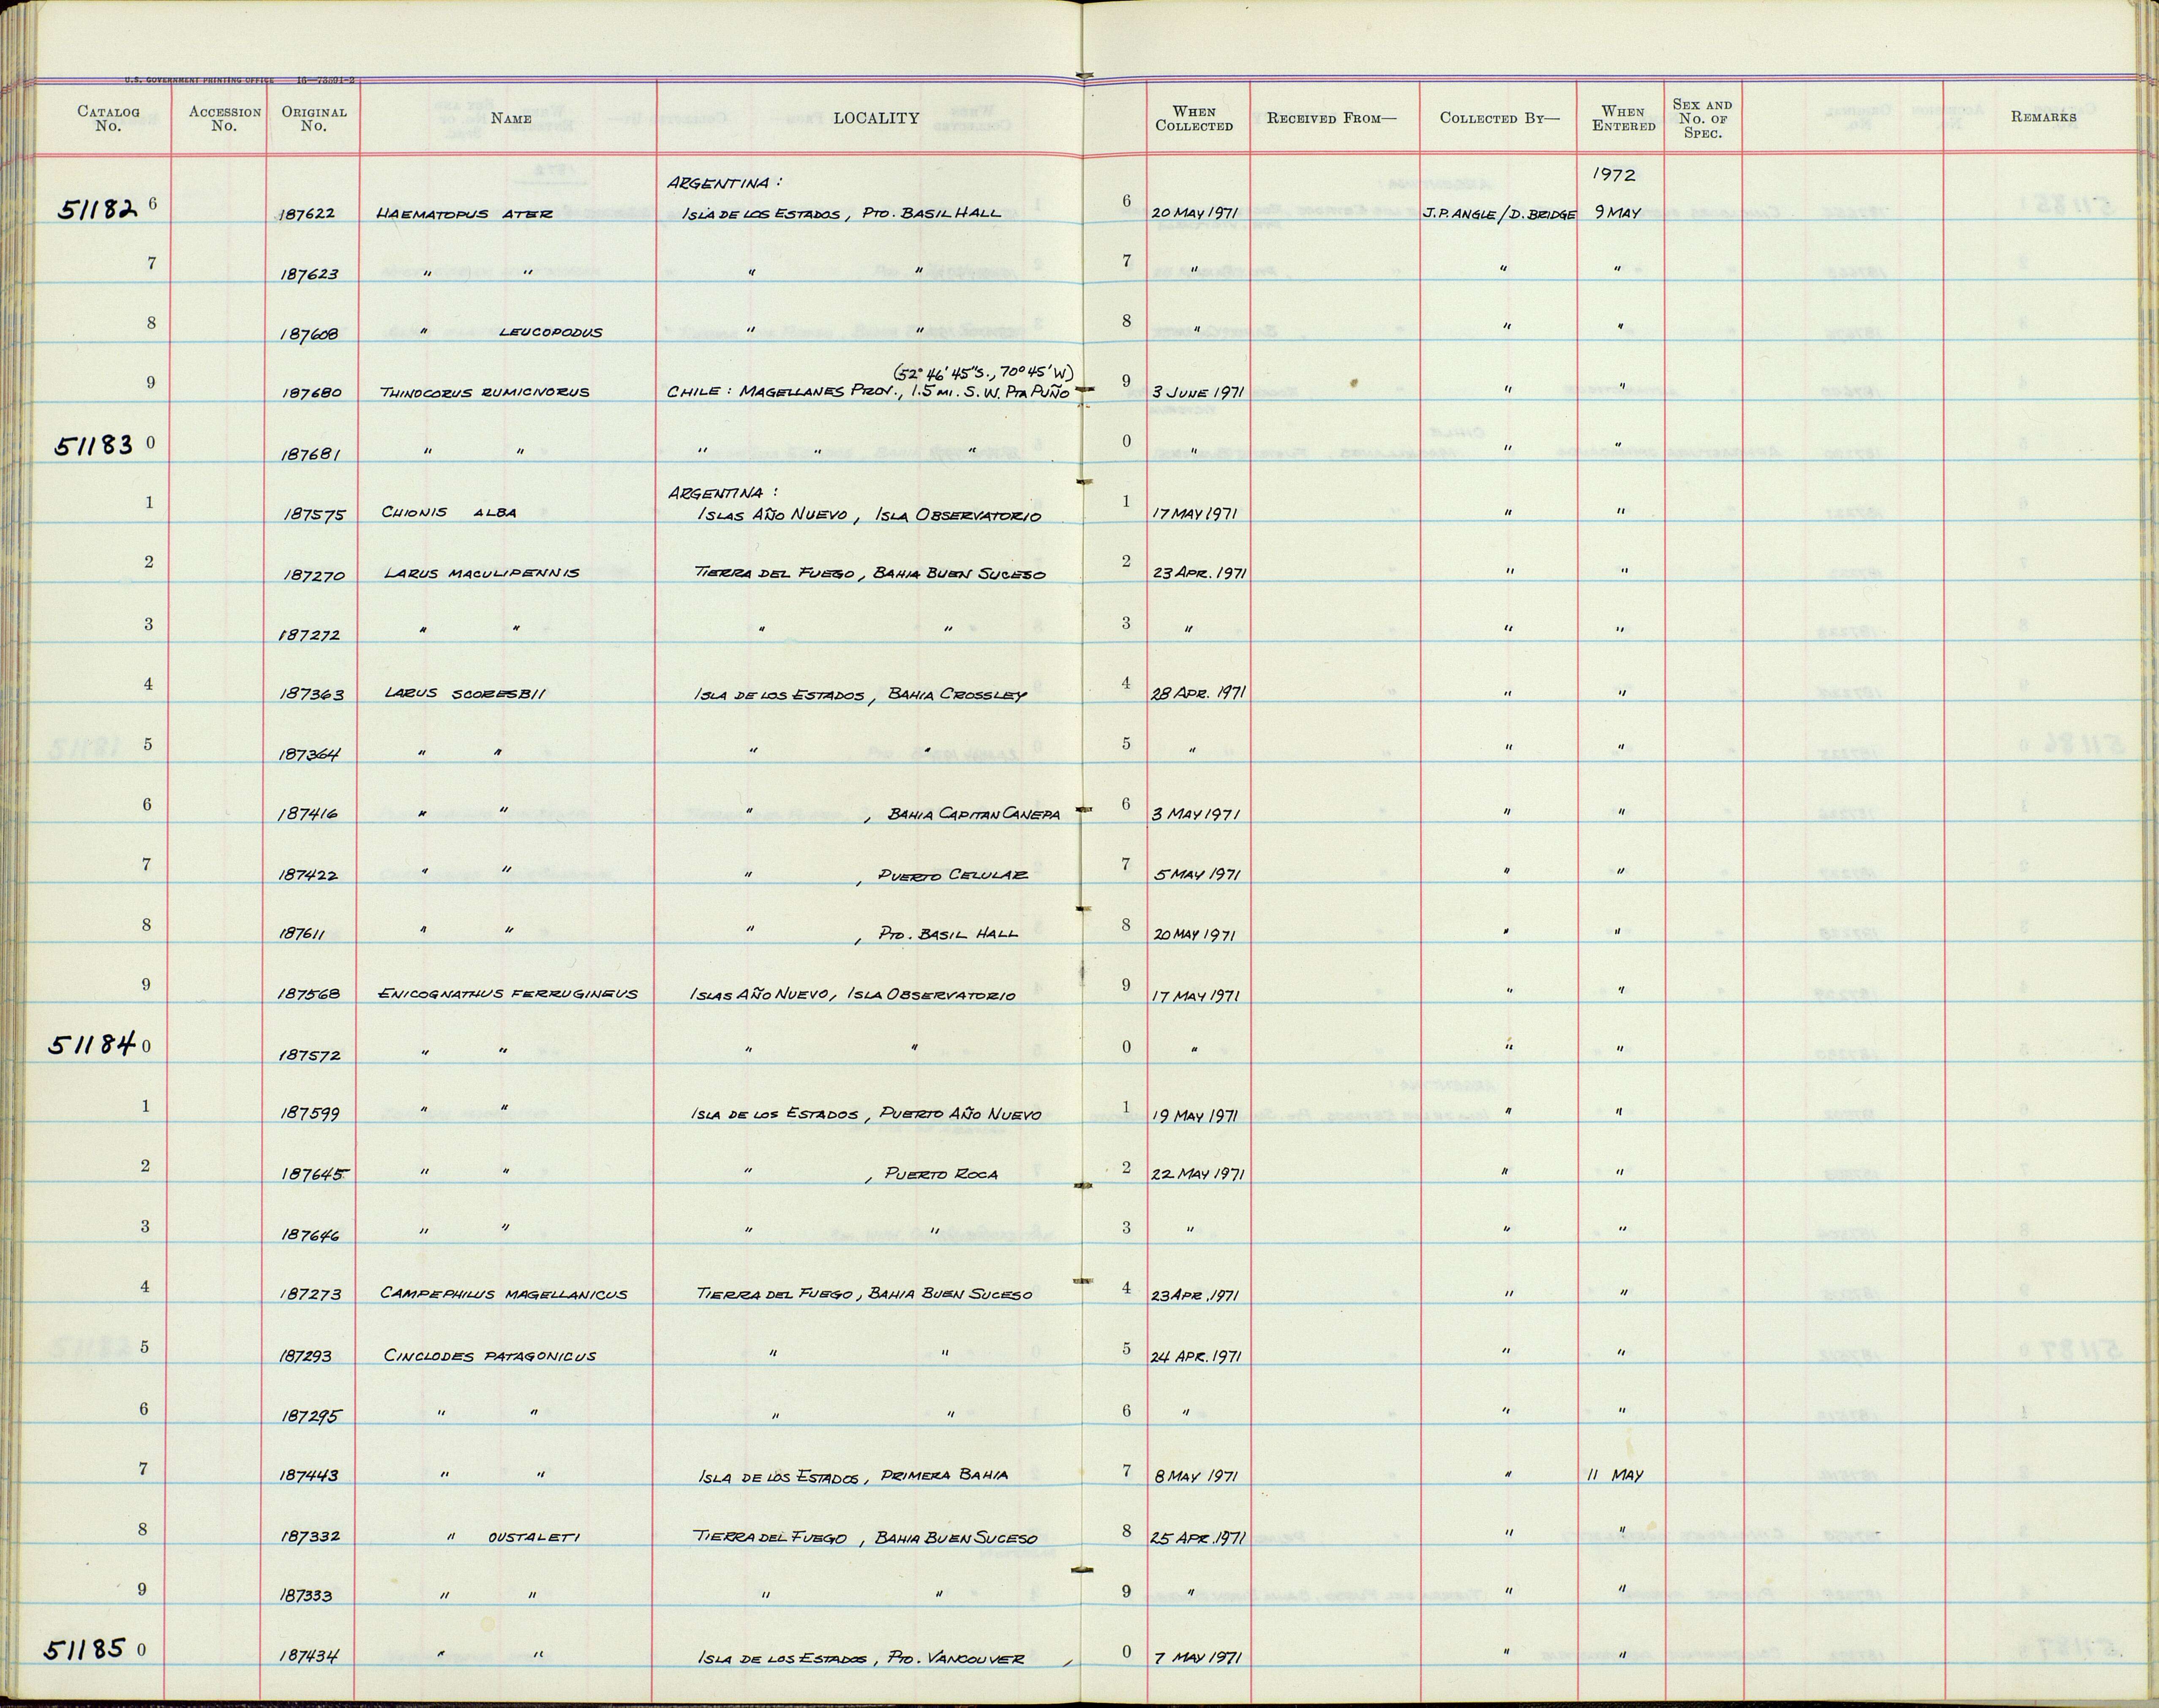Click the name 'Cinclodes patagonicus'
The width and height of the screenshot is (2159, 1708).
tap(490, 1356)
